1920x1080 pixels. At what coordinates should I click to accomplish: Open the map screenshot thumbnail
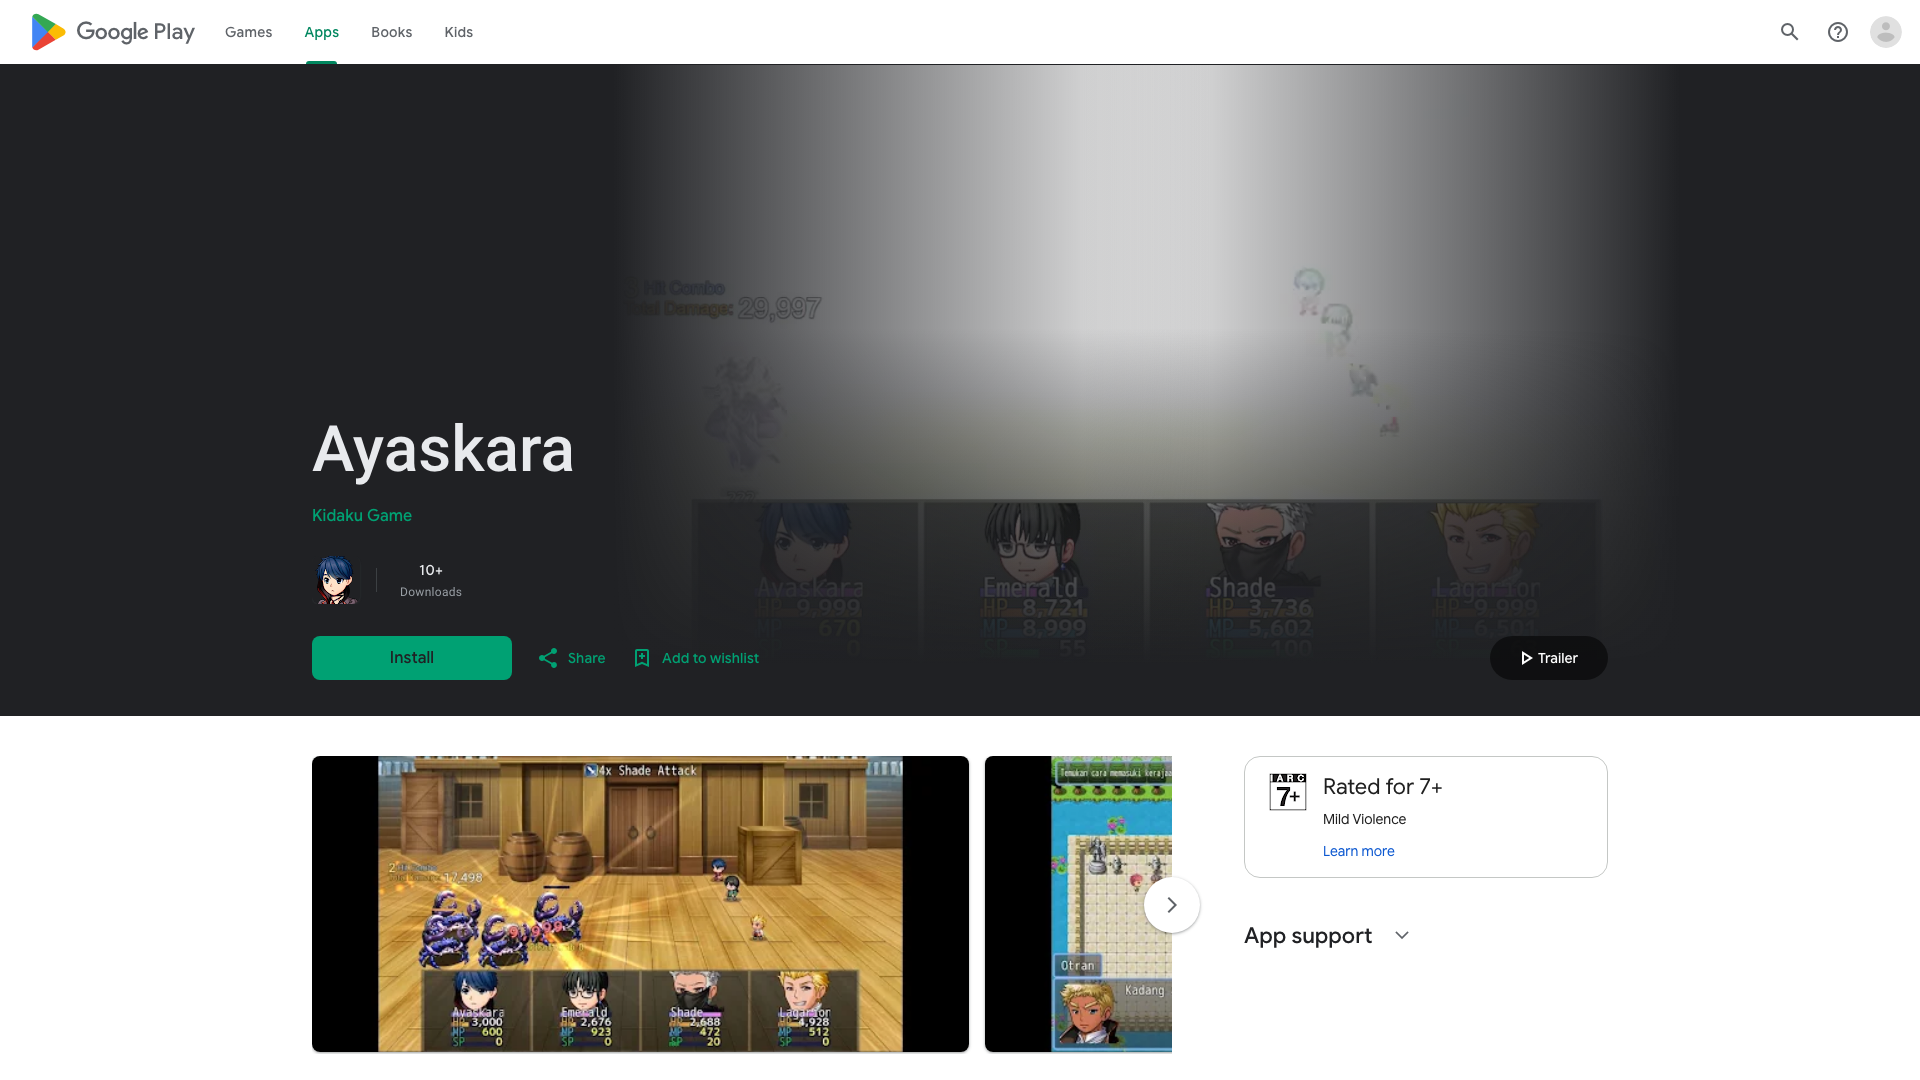tap(1078, 904)
